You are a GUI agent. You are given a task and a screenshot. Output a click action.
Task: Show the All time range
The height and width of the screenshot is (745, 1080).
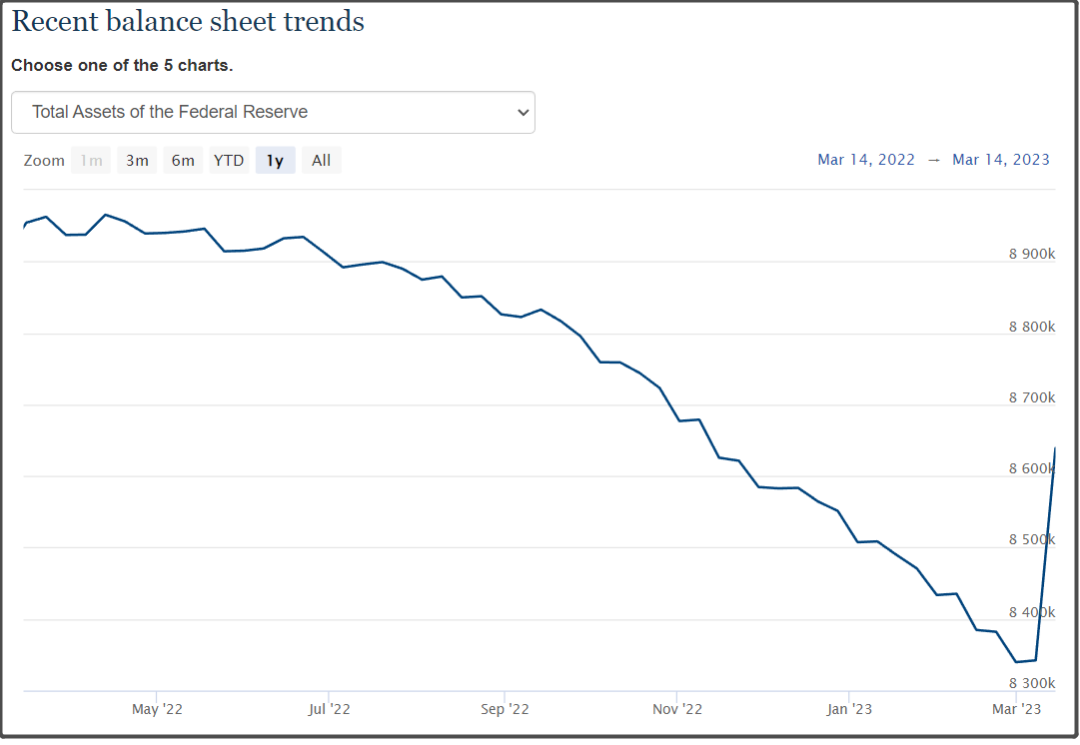pos(321,160)
